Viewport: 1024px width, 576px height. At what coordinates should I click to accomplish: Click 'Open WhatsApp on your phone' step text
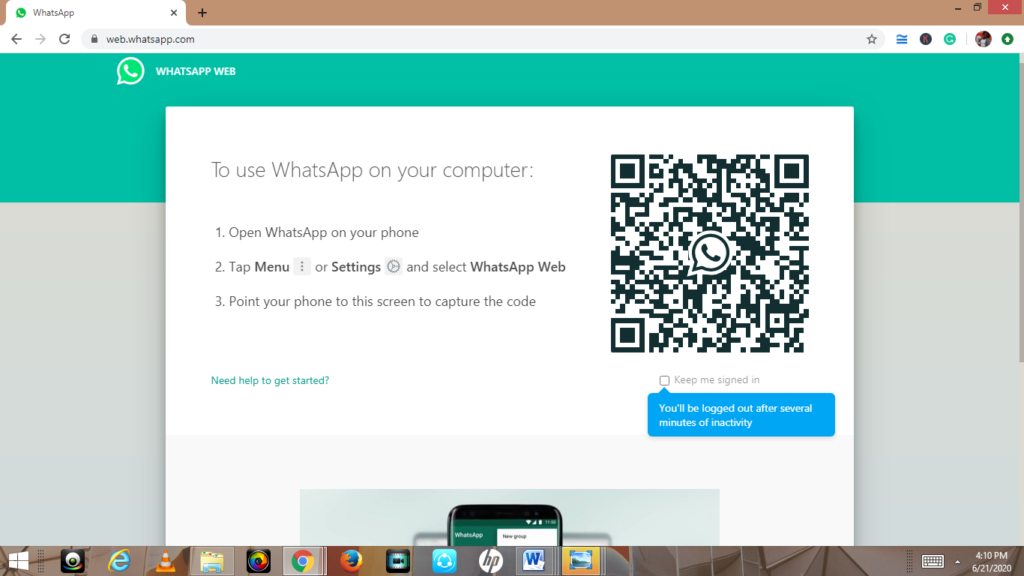[x=323, y=232]
